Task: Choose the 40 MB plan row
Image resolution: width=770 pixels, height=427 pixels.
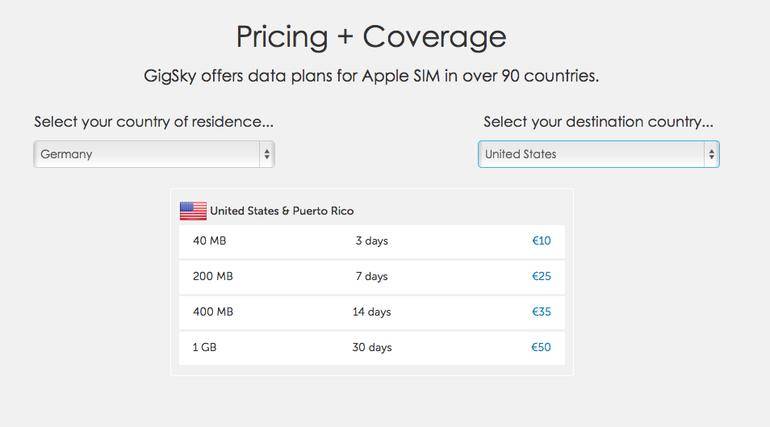Action: coord(372,241)
